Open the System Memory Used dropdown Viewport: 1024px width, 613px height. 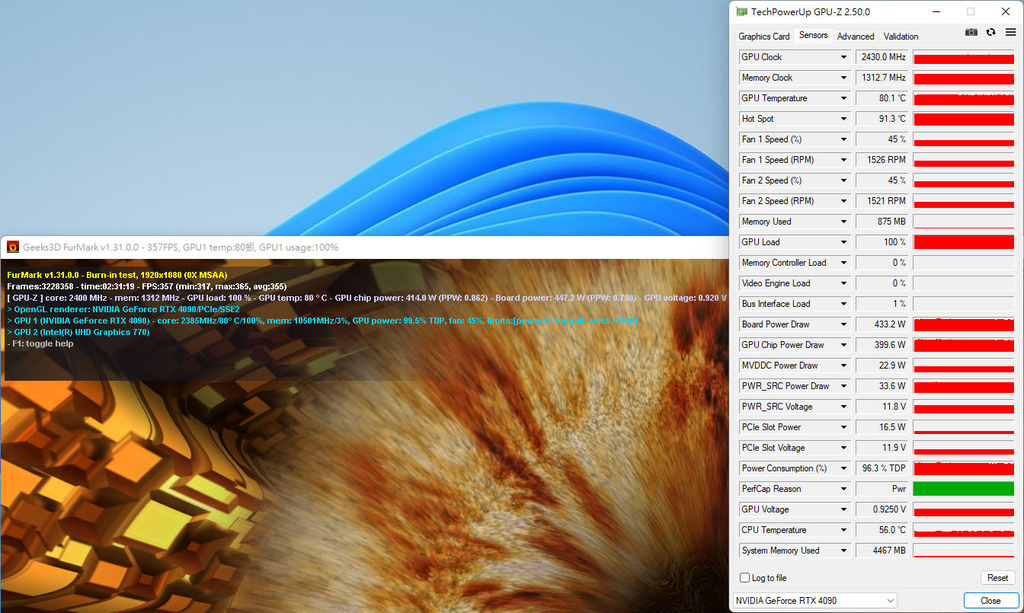pyautogui.click(x=843, y=551)
